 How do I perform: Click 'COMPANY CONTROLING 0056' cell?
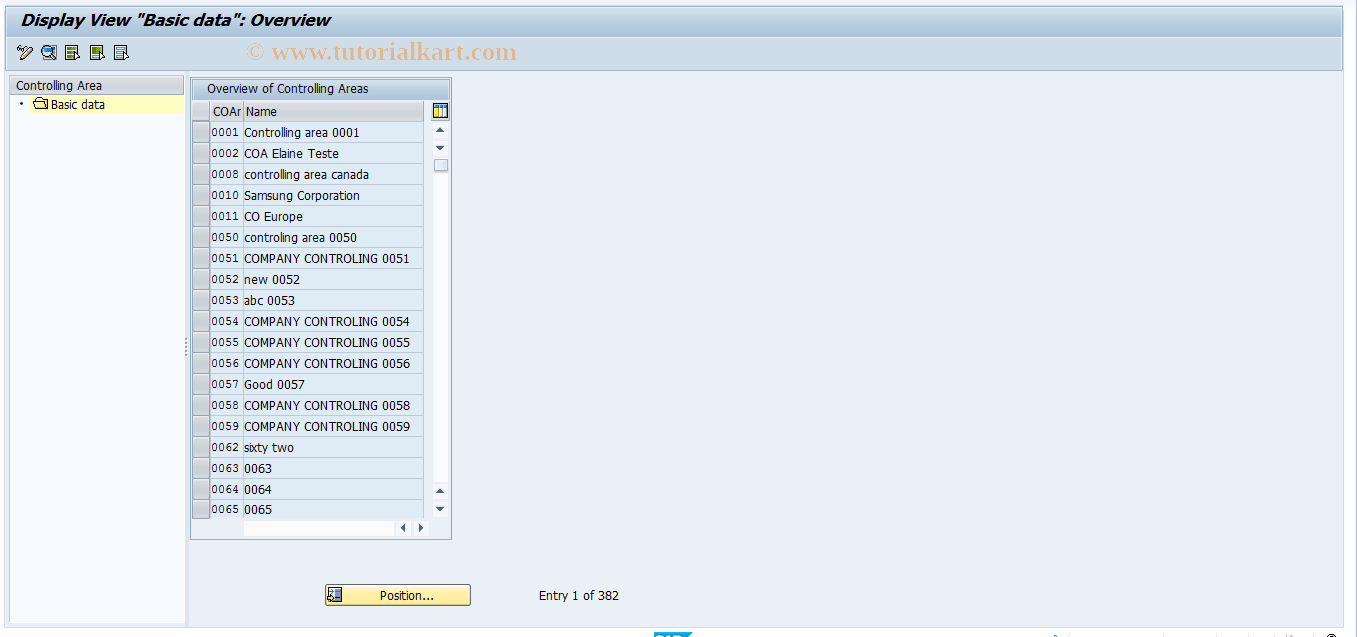click(333, 363)
